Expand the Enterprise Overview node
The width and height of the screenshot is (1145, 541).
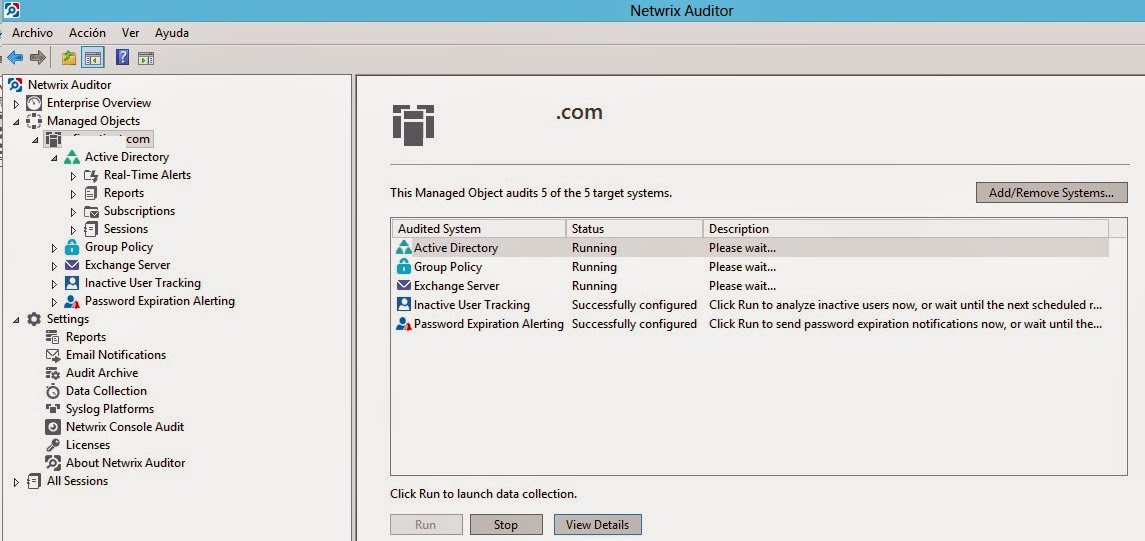(16, 104)
